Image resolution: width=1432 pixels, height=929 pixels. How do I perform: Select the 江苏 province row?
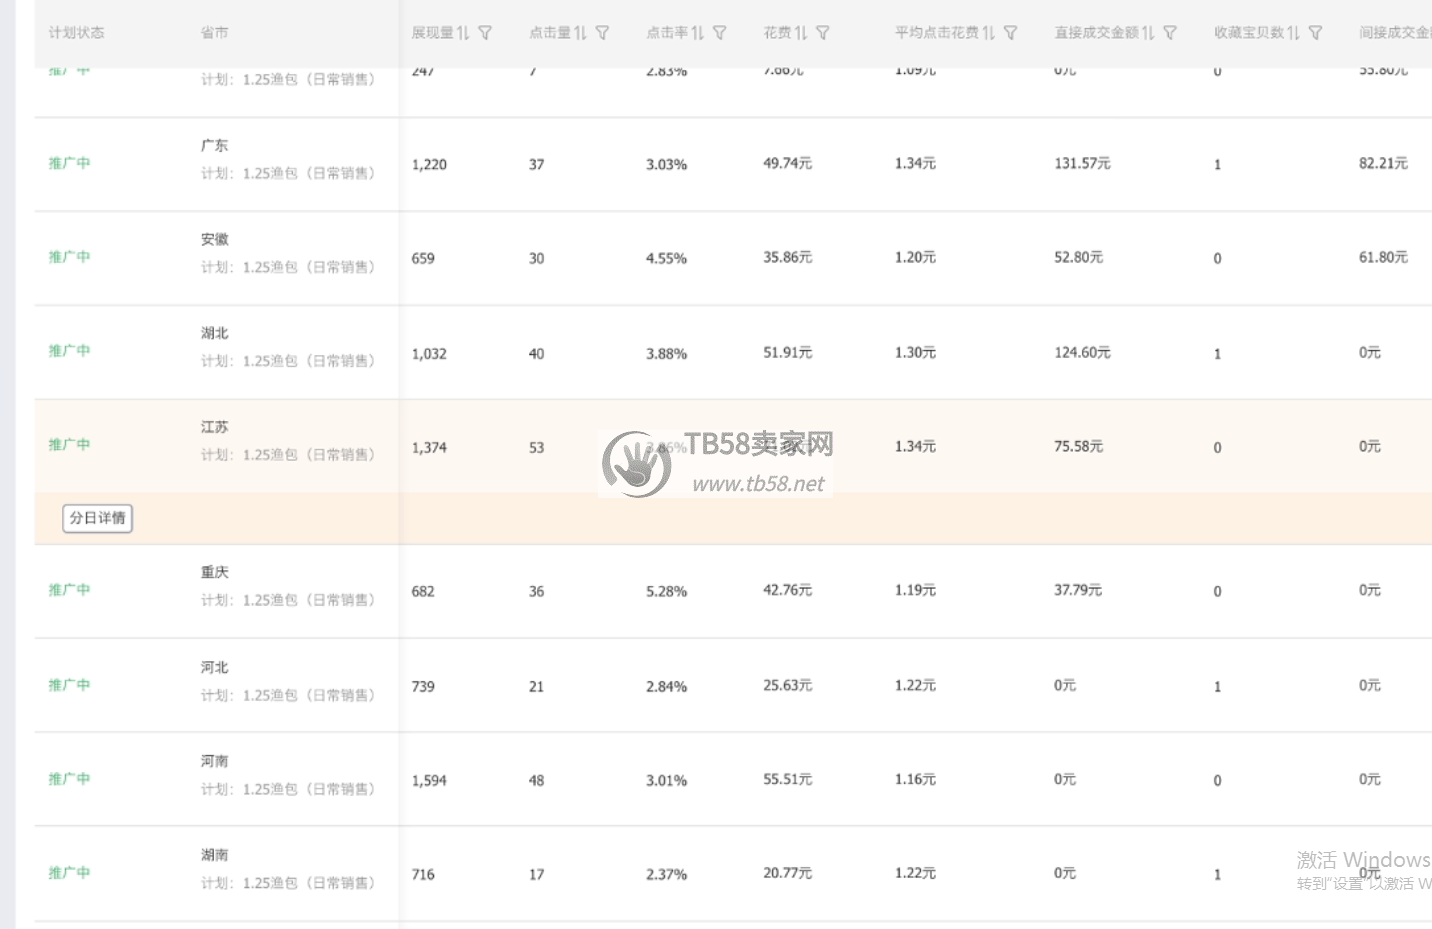[x=214, y=427]
